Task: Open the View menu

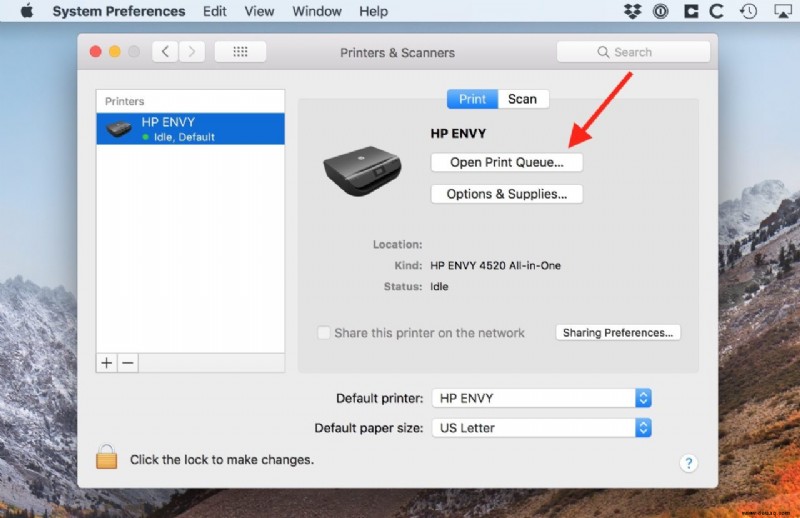Action: 259,11
